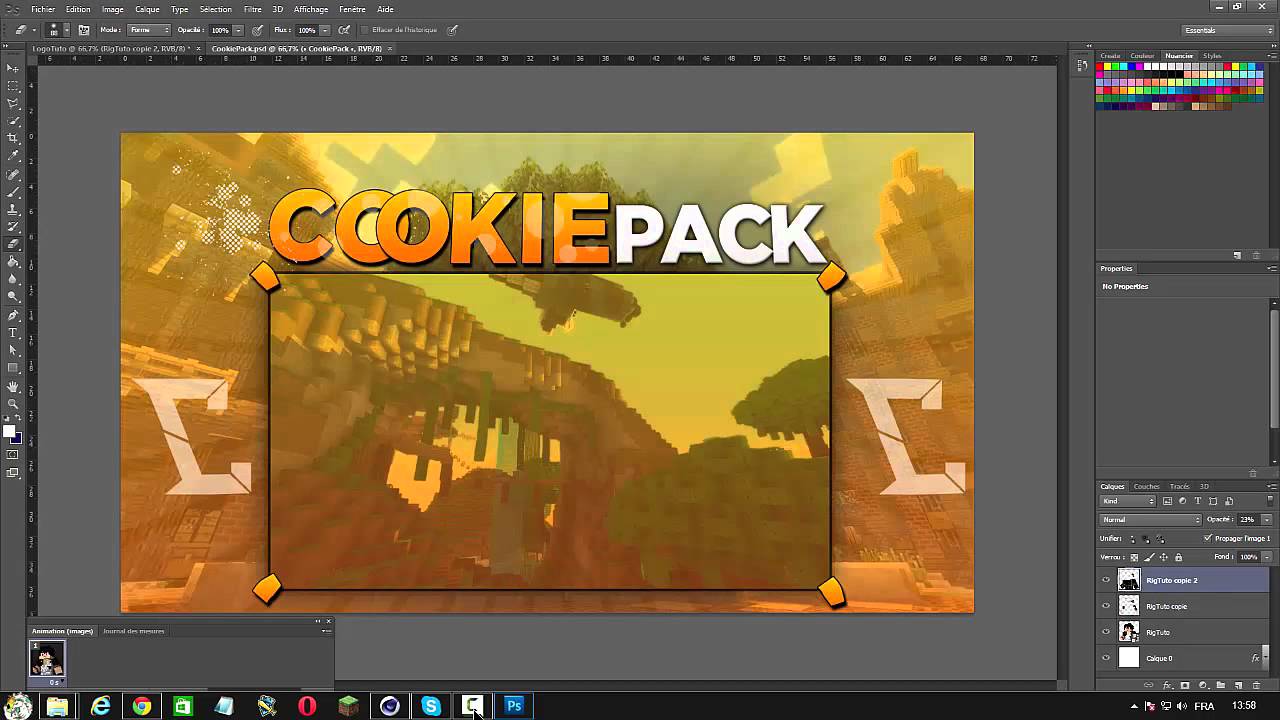Add a layer style via fx button
Screen dimensions: 1280x720
(x=1167, y=685)
